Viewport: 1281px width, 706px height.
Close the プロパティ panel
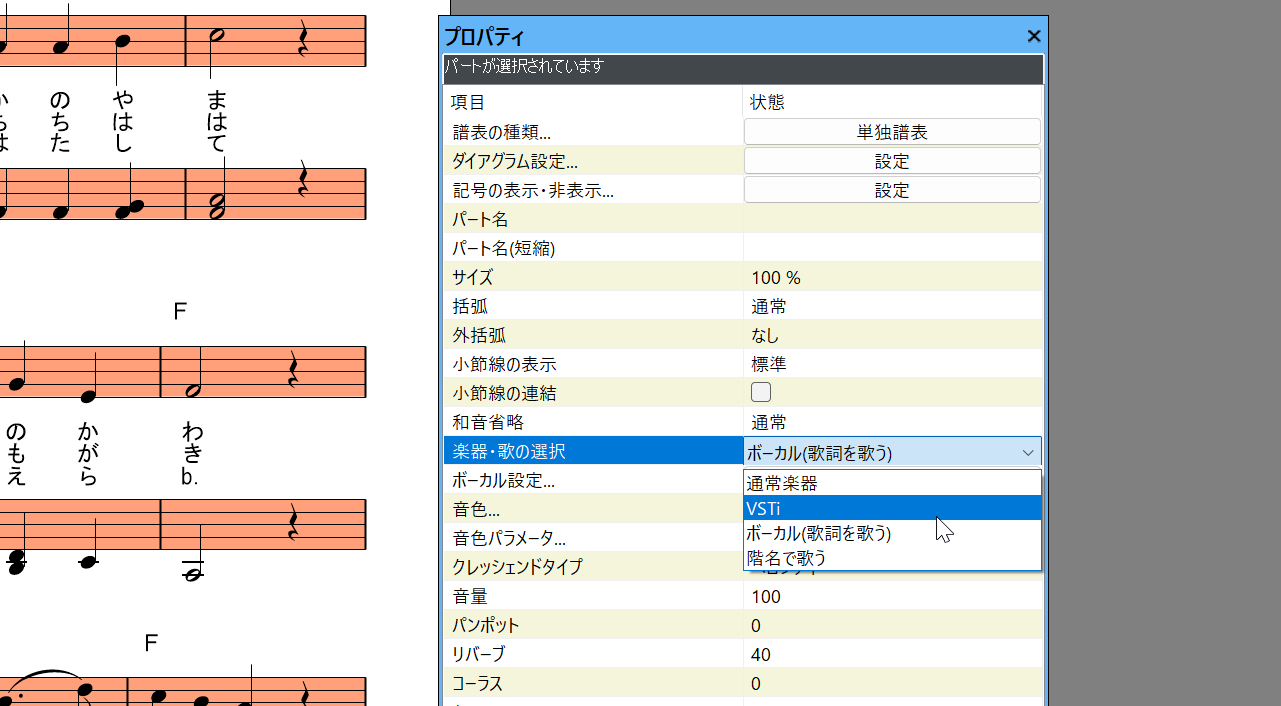[x=1034, y=37]
